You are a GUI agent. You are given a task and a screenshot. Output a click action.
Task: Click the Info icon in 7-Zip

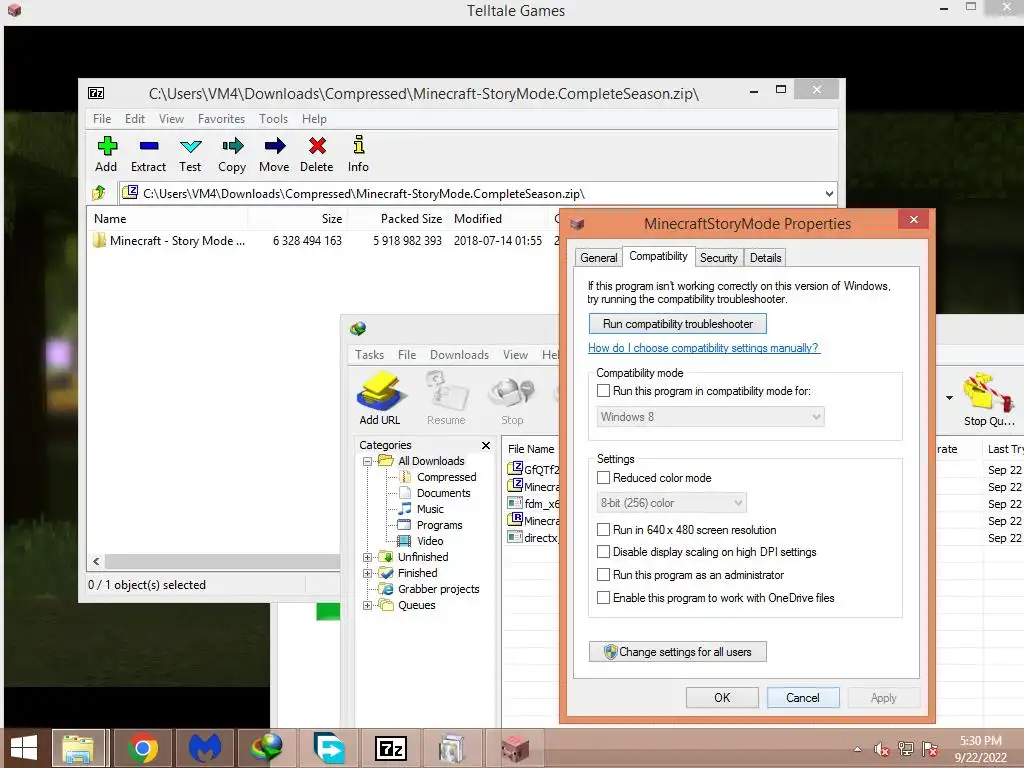(x=359, y=144)
